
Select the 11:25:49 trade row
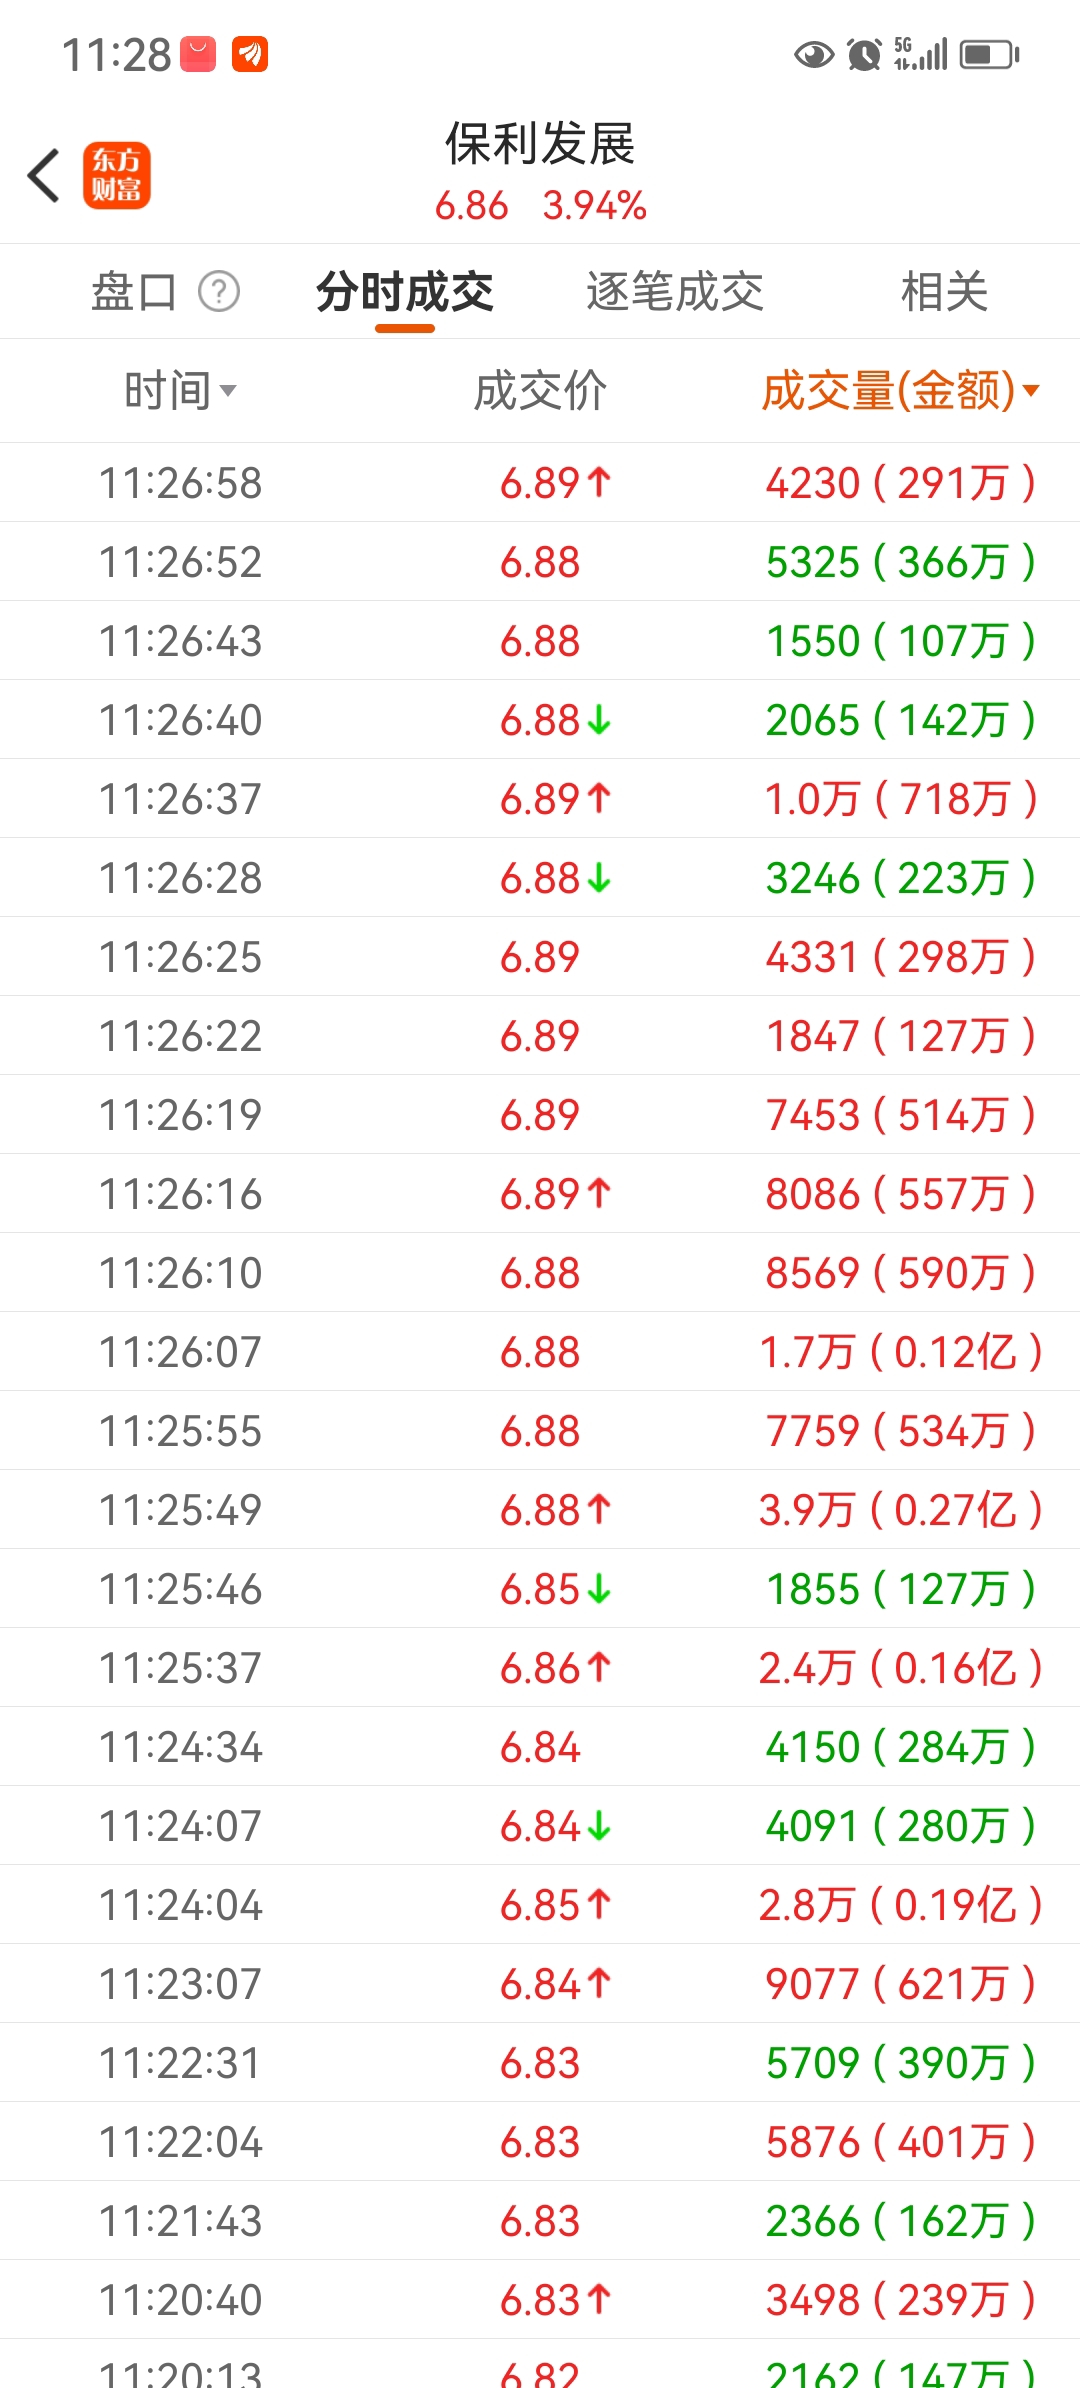(x=540, y=1510)
